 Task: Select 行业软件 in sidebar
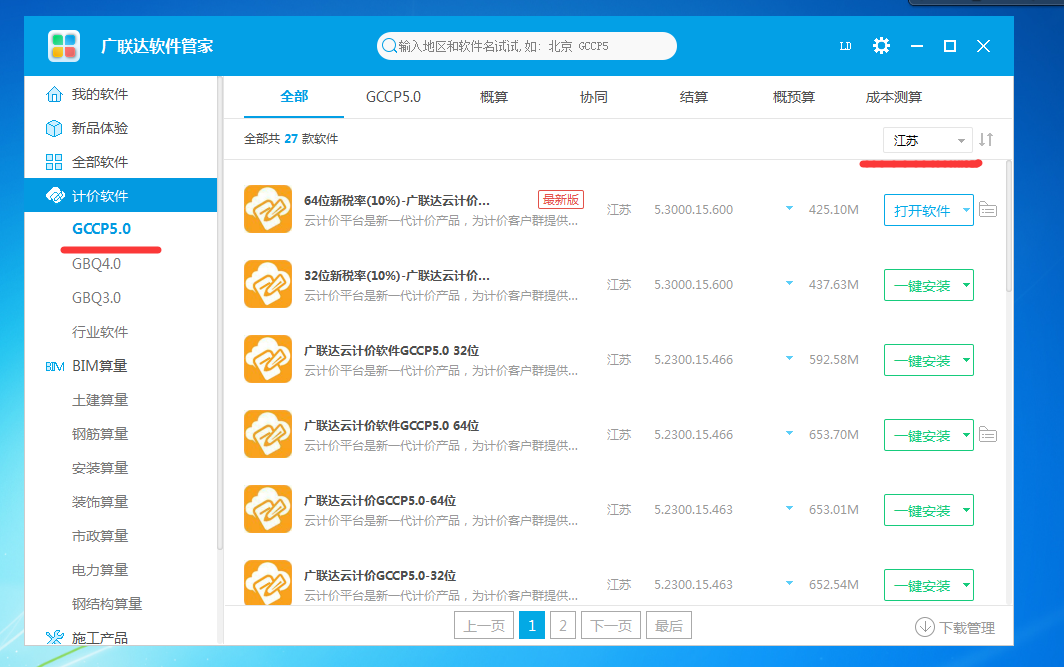(100, 332)
